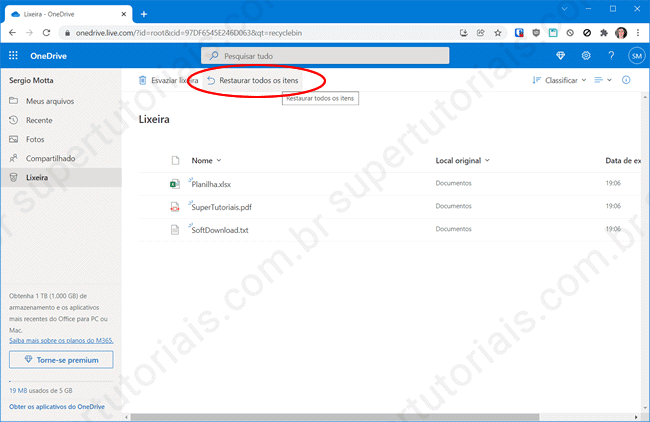
Task: Go to Meus arquivos in sidebar
Action: [47, 101]
